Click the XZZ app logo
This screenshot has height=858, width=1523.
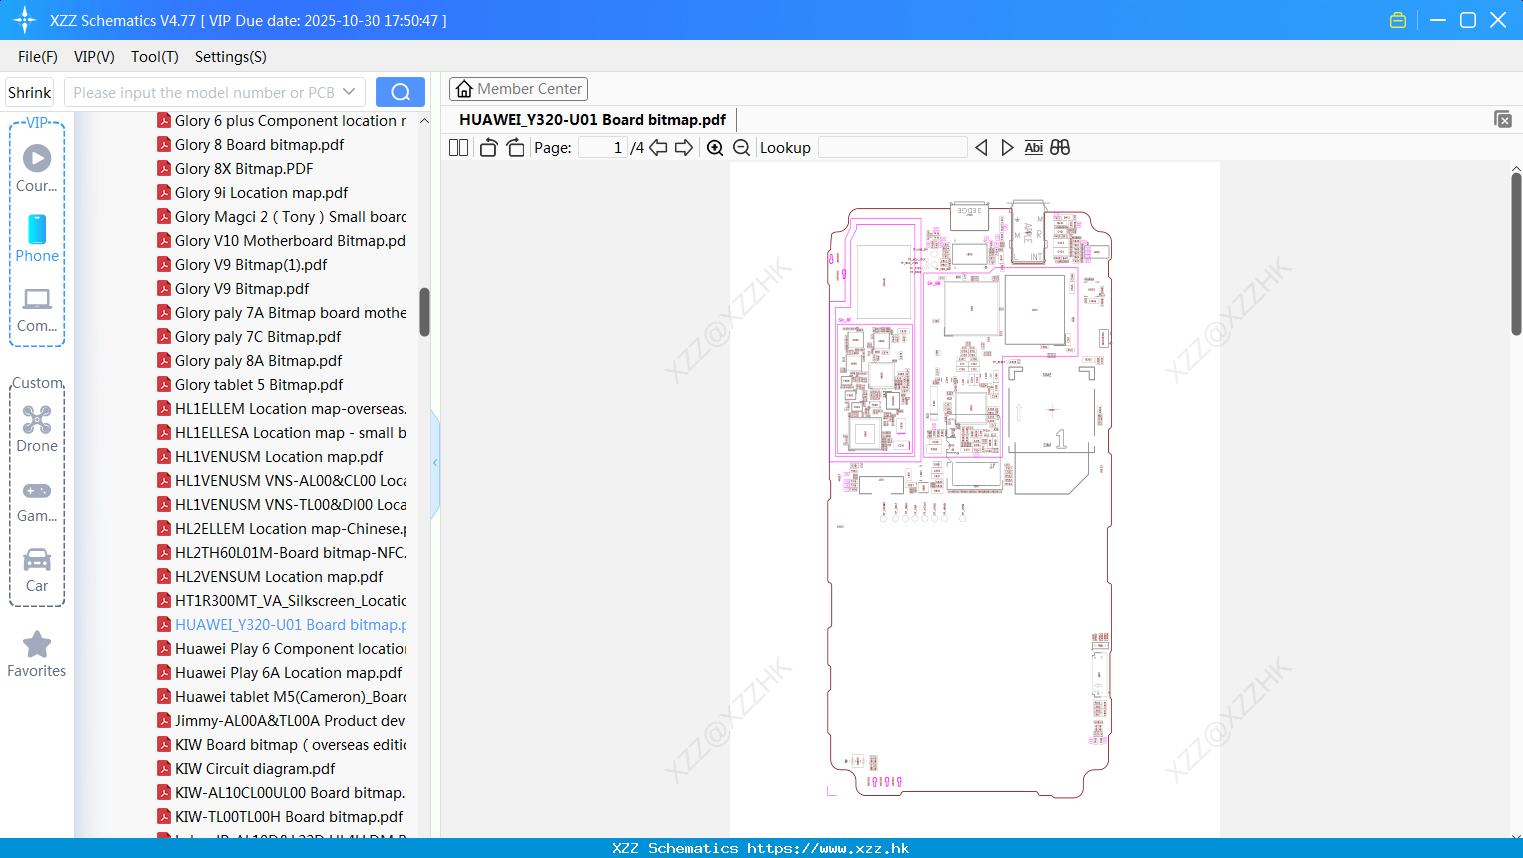click(x=25, y=20)
